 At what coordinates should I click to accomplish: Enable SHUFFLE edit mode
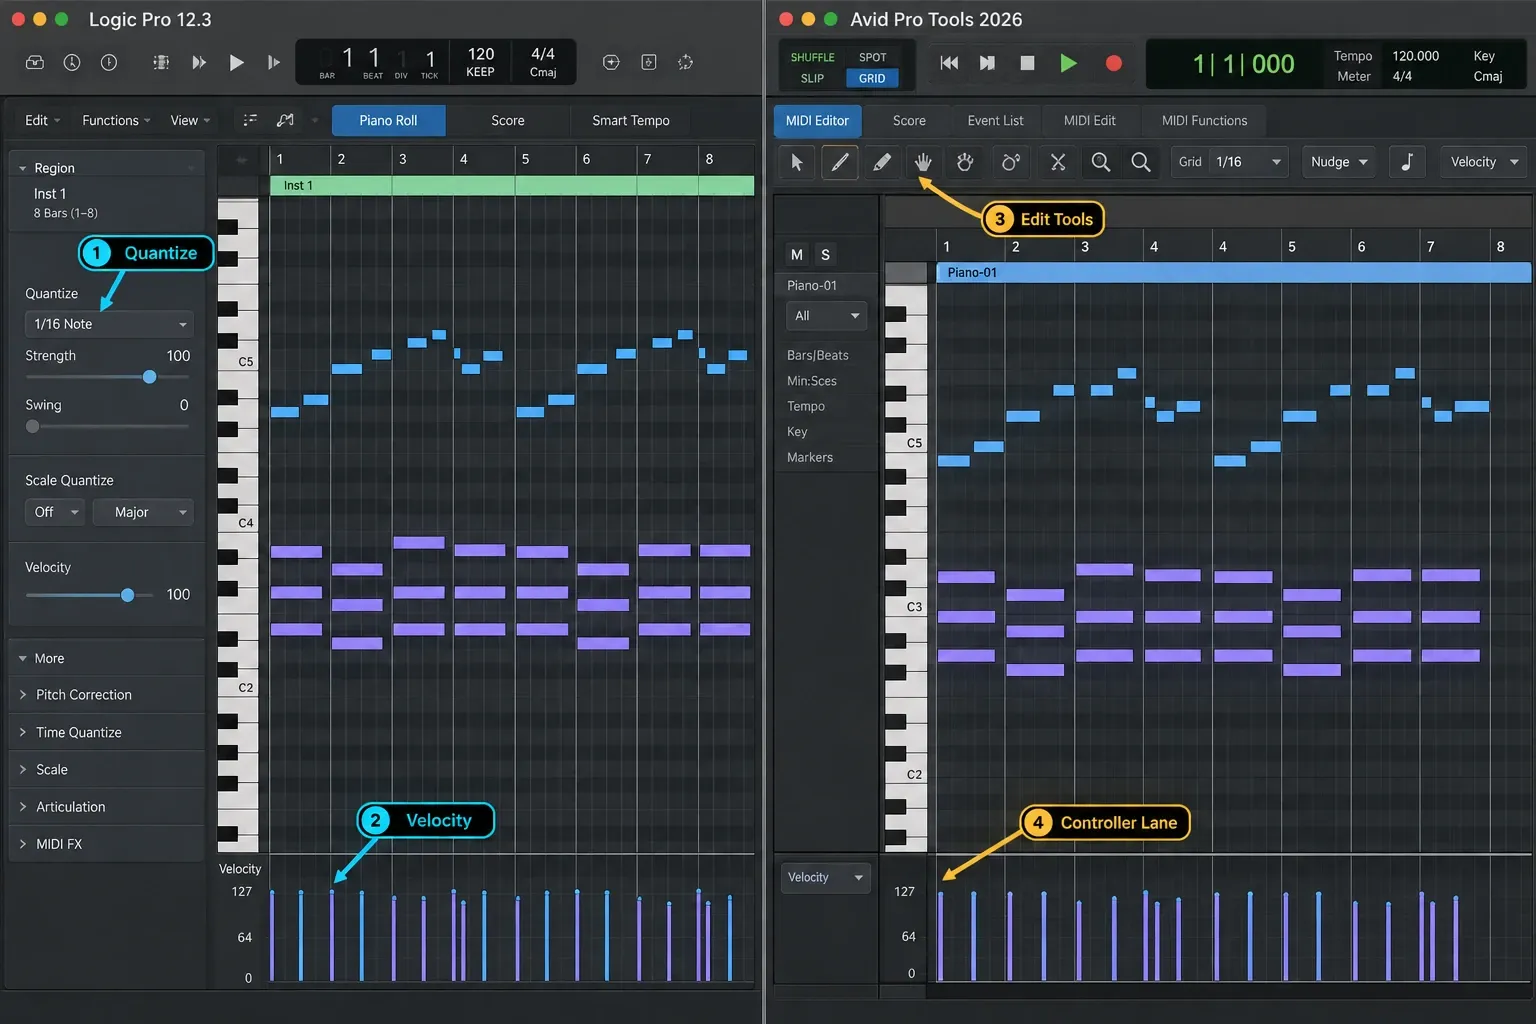(812, 57)
